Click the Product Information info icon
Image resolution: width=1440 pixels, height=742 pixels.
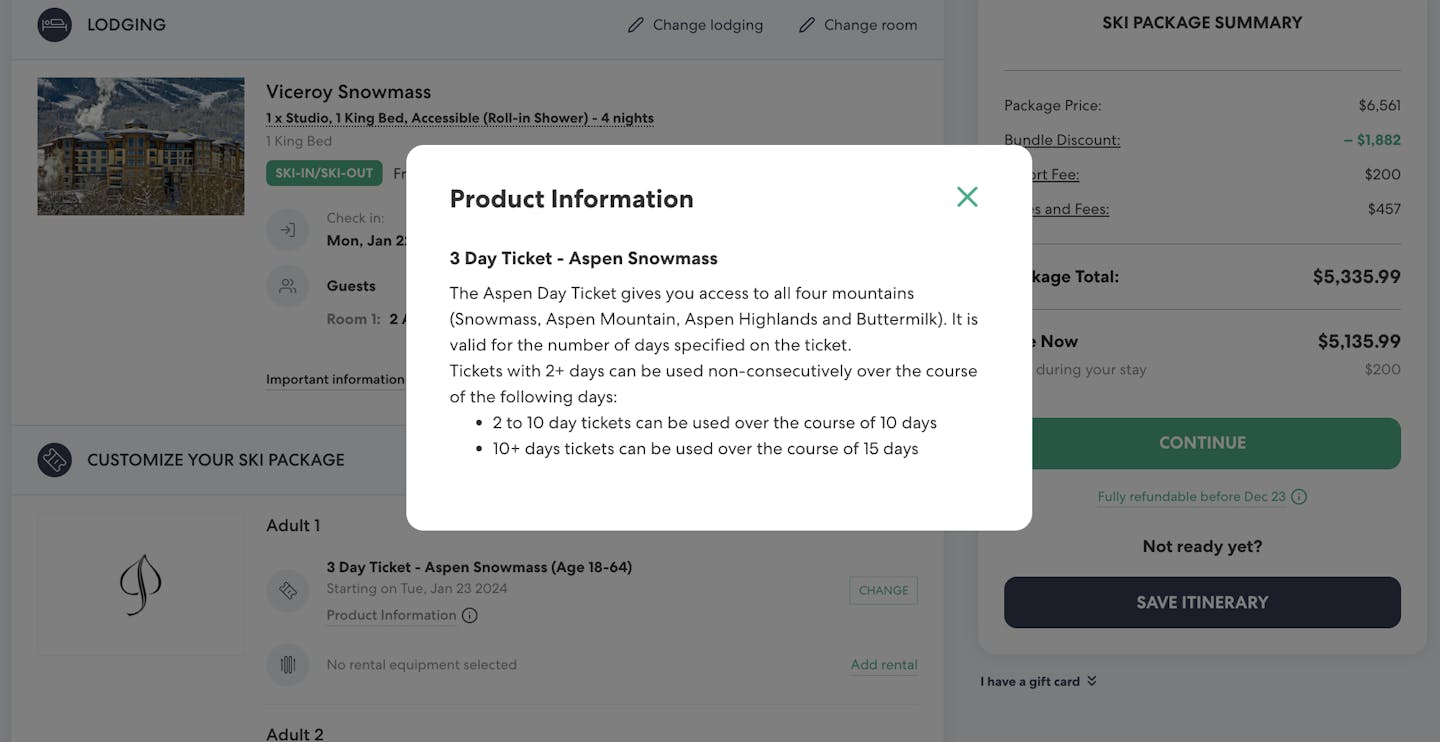(x=470, y=616)
